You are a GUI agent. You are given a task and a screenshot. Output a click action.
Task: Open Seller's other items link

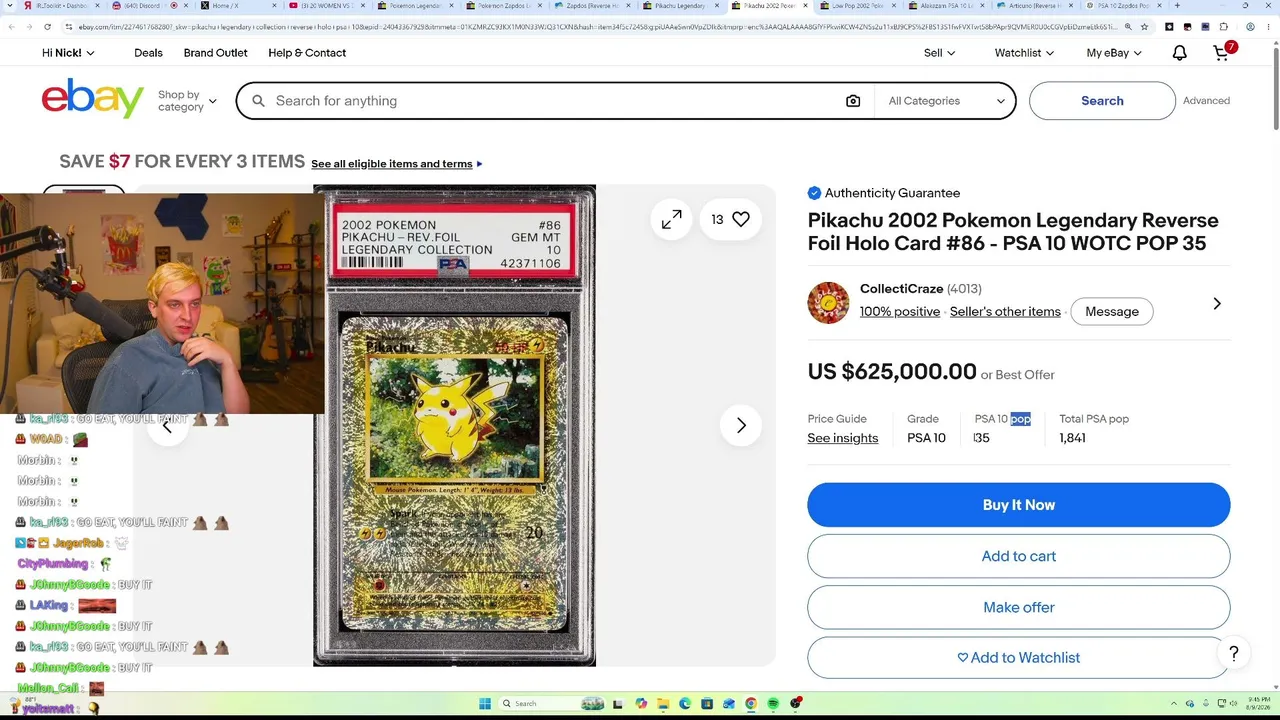[1005, 312]
